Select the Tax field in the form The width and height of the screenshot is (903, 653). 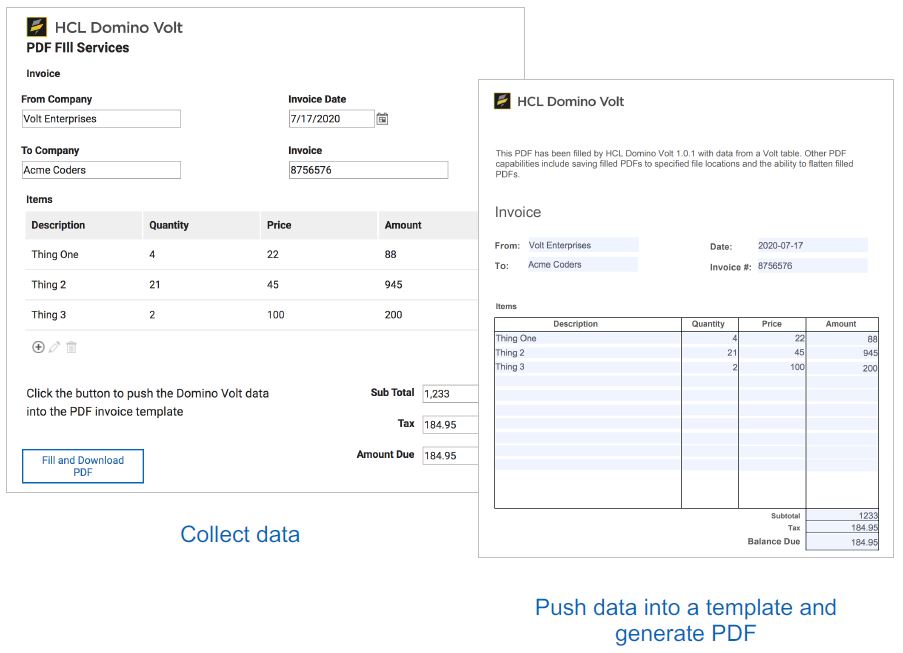pyautogui.click(x=450, y=425)
